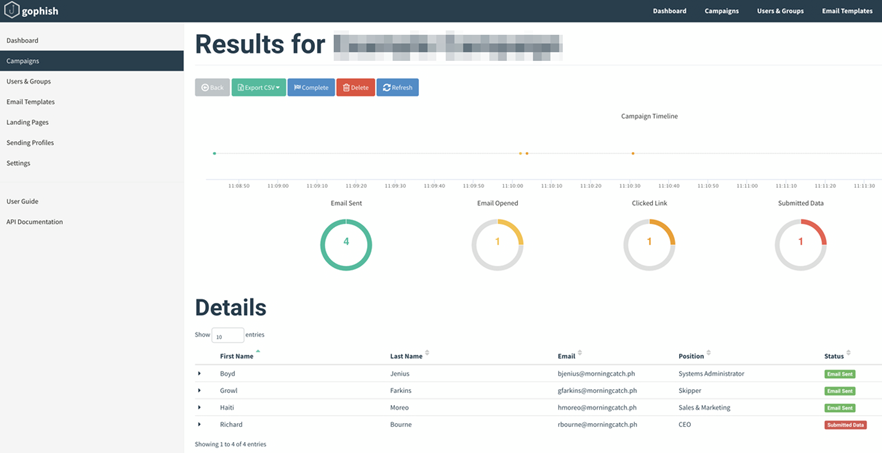This screenshot has height=453, width=882.
Task: Mark campaign with the Complete button
Action: [x=311, y=88]
